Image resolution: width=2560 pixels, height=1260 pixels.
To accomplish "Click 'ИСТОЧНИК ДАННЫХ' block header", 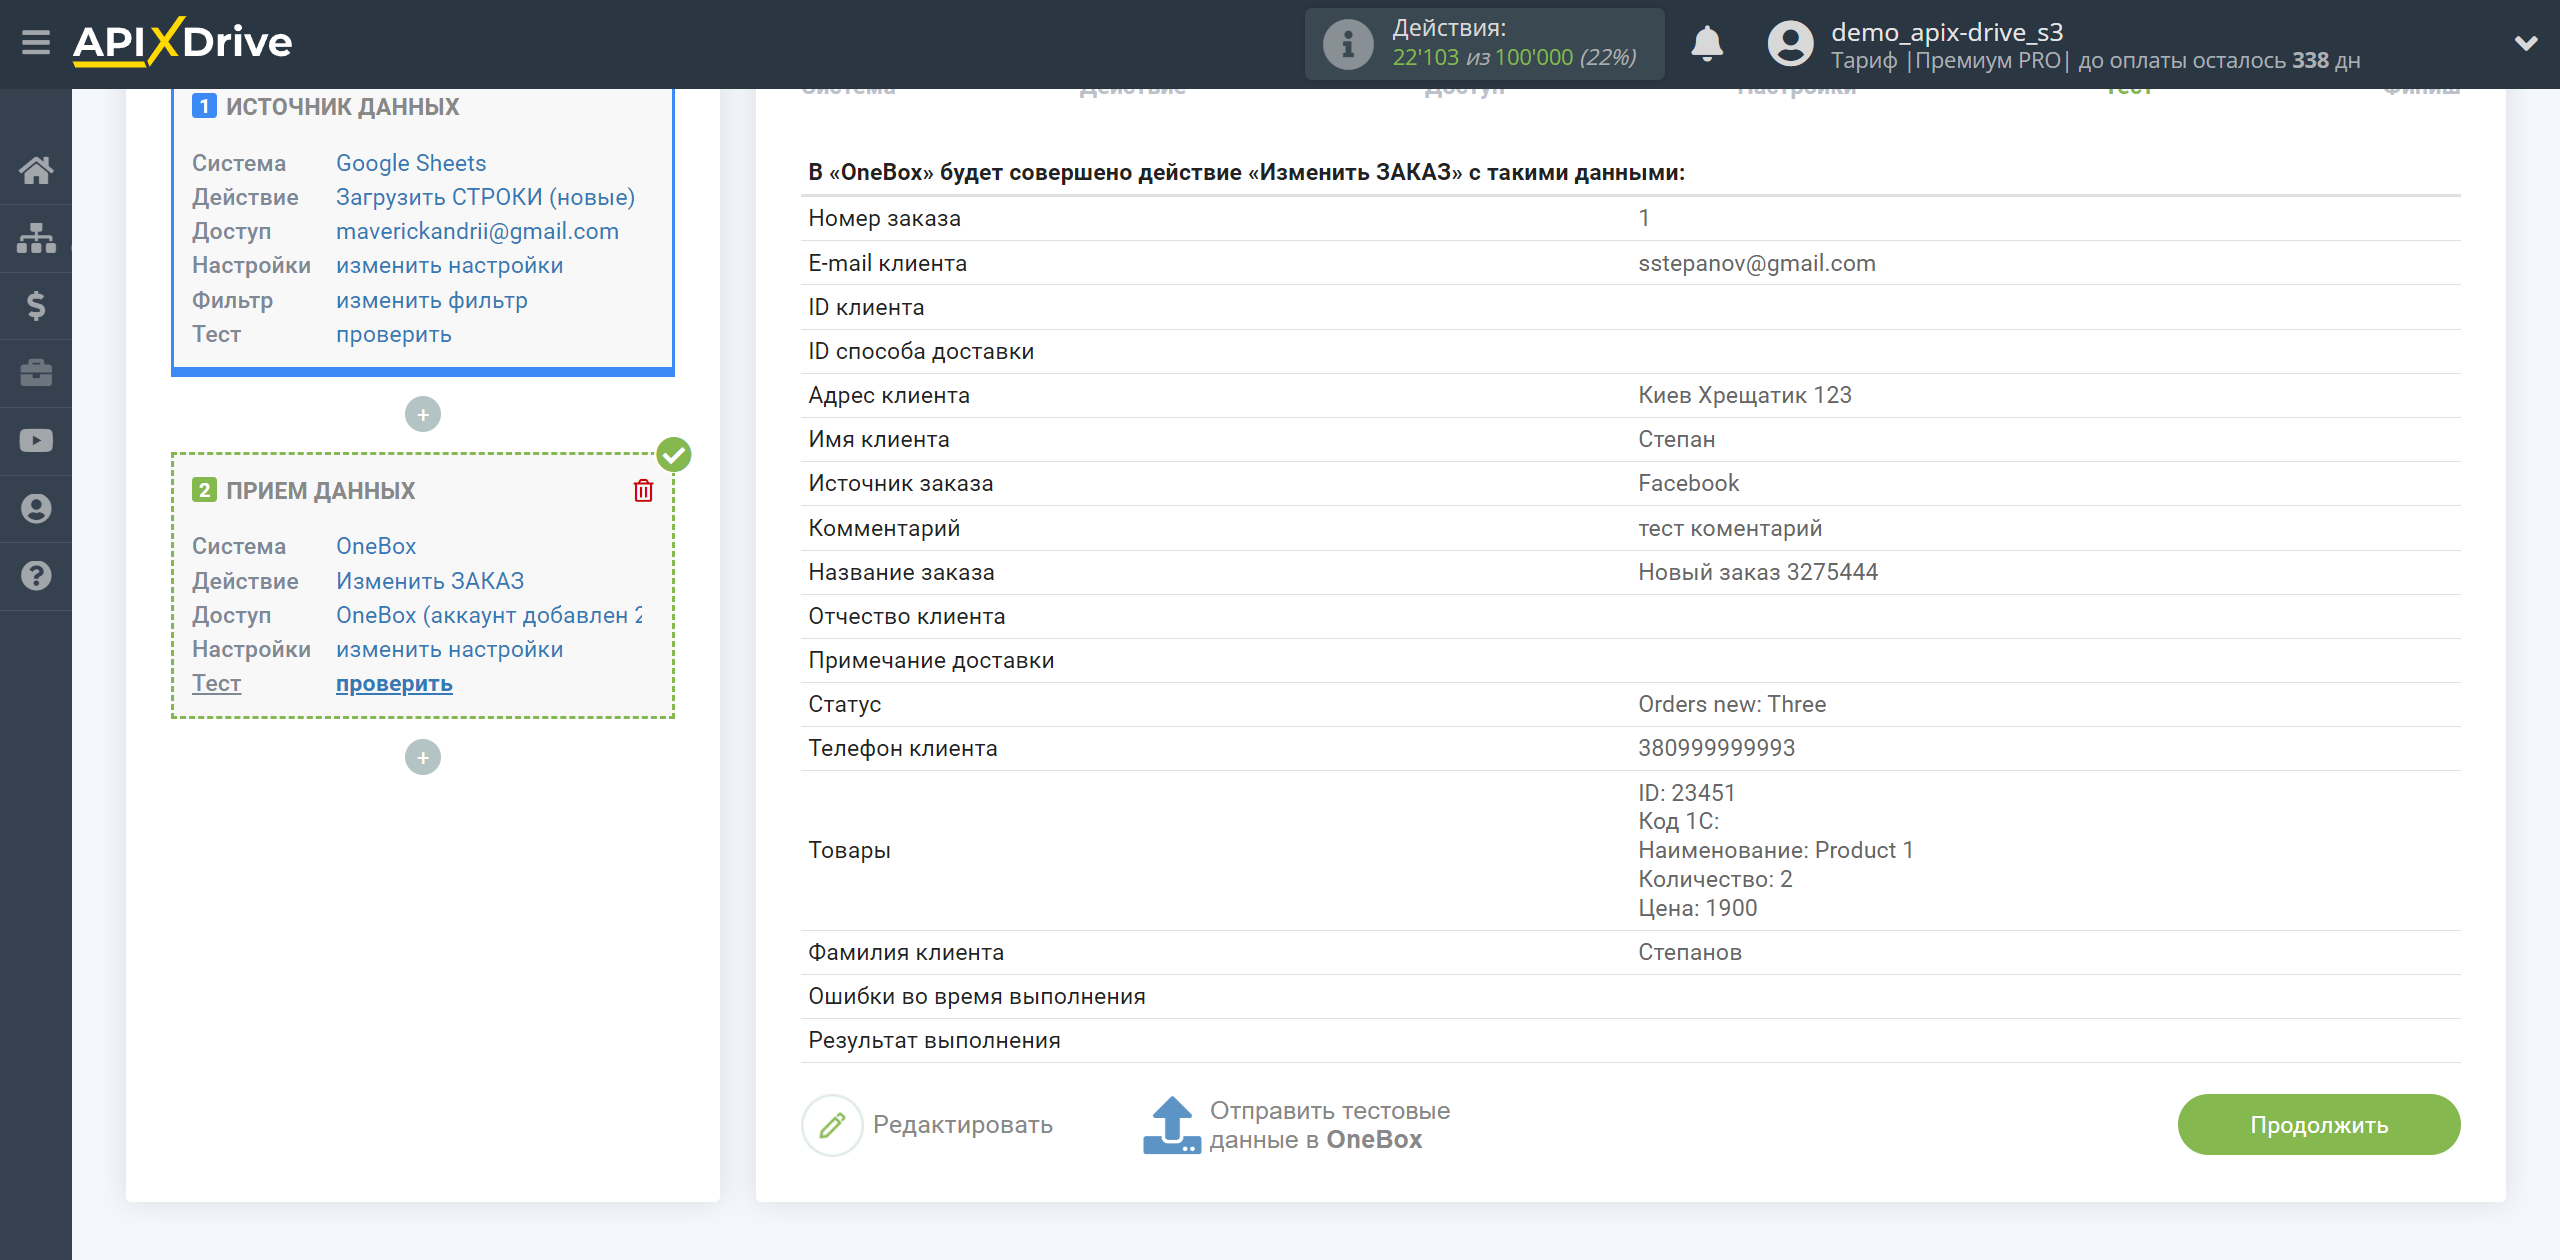I will 342,107.
